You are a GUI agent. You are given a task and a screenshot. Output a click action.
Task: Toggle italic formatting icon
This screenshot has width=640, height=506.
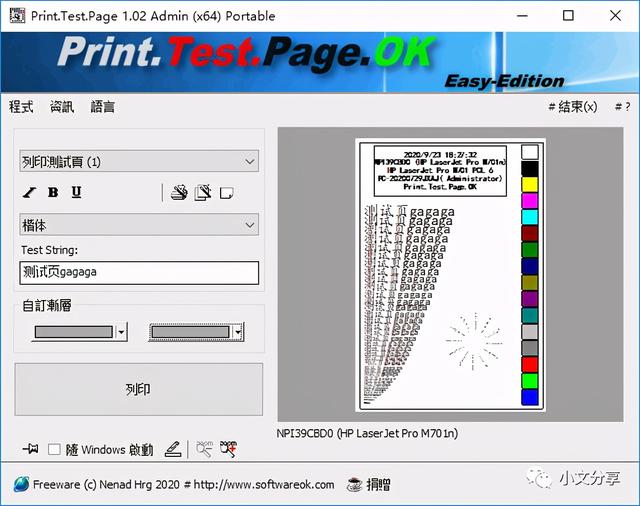29,192
